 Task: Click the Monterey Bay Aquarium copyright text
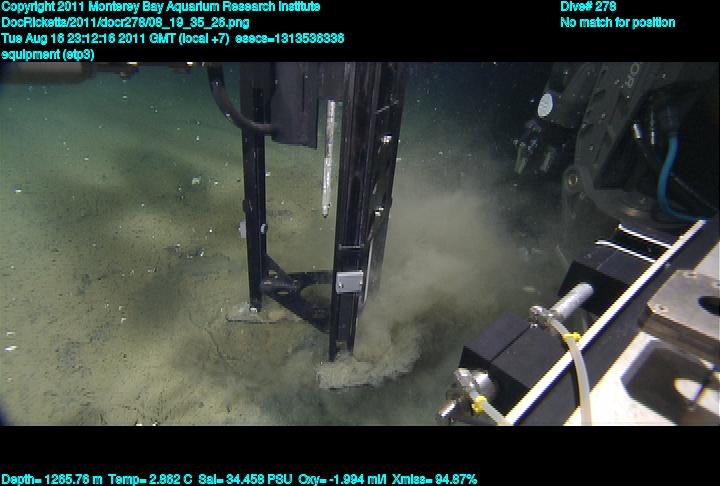point(160,7)
